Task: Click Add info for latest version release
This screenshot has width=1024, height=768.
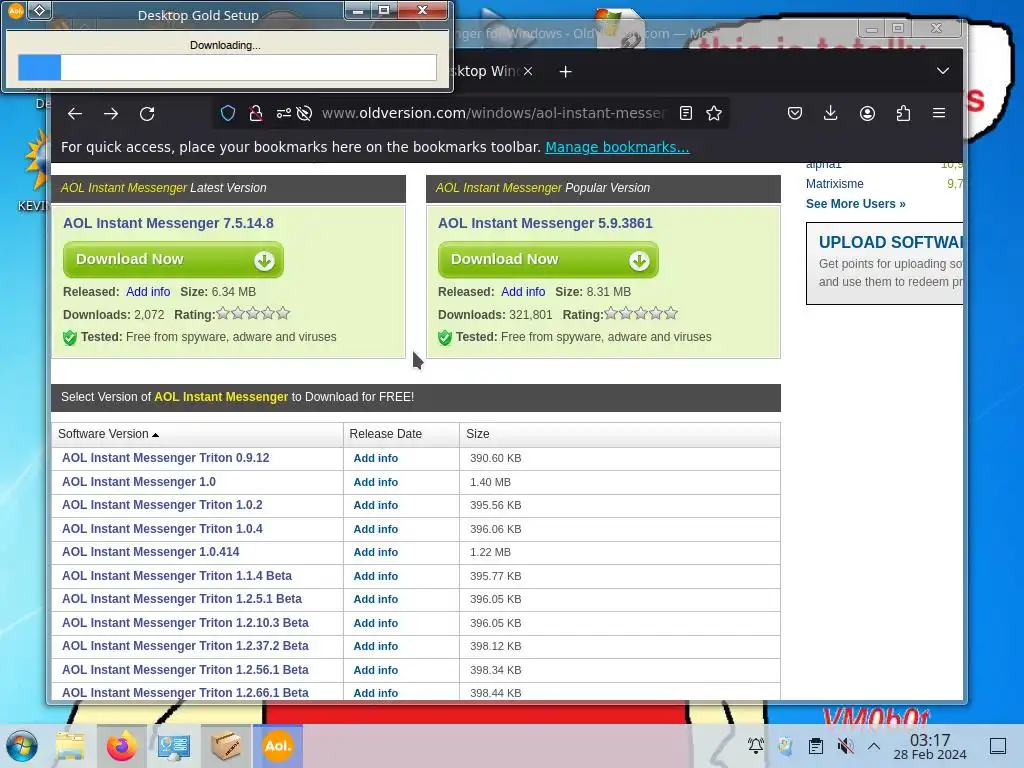Action: (148, 292)
